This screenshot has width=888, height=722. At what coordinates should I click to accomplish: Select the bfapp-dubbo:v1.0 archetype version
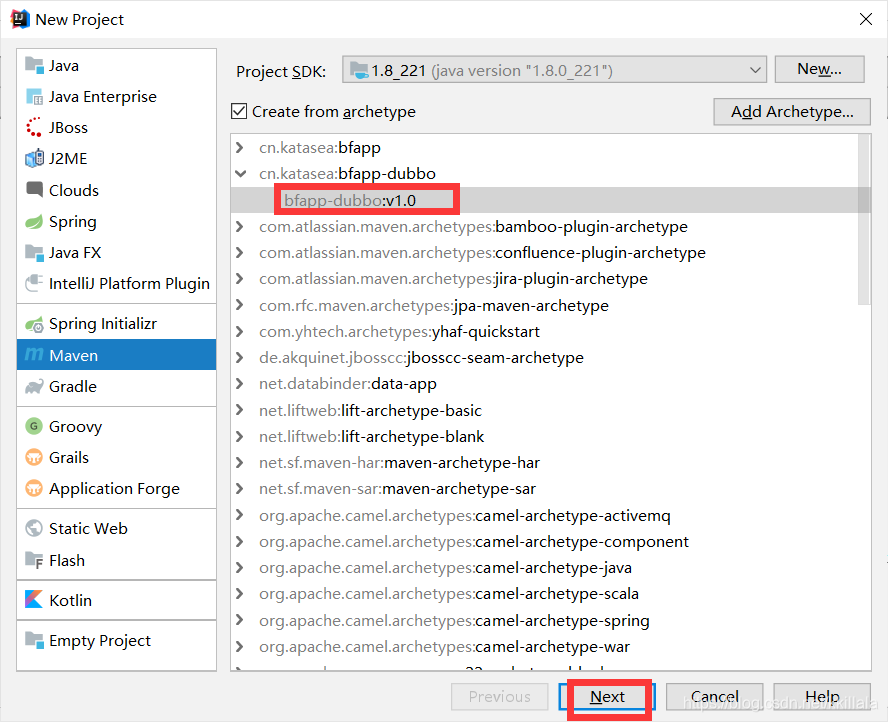point(350,200)
